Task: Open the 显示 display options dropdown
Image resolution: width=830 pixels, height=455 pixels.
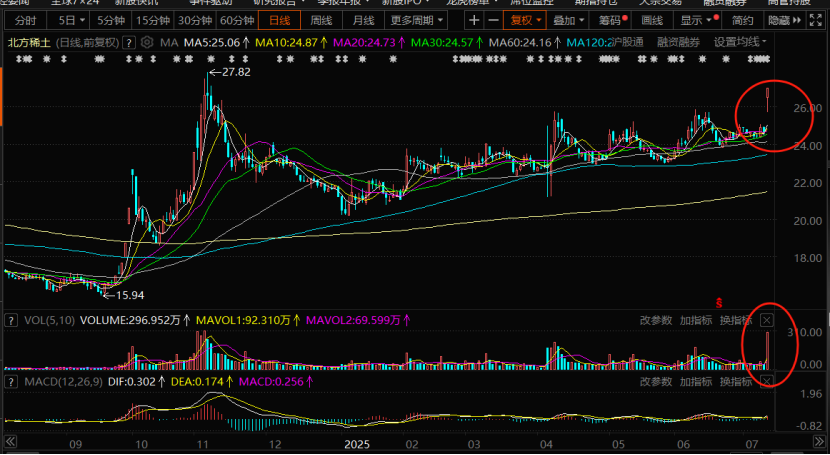Action: pos(697,21)
